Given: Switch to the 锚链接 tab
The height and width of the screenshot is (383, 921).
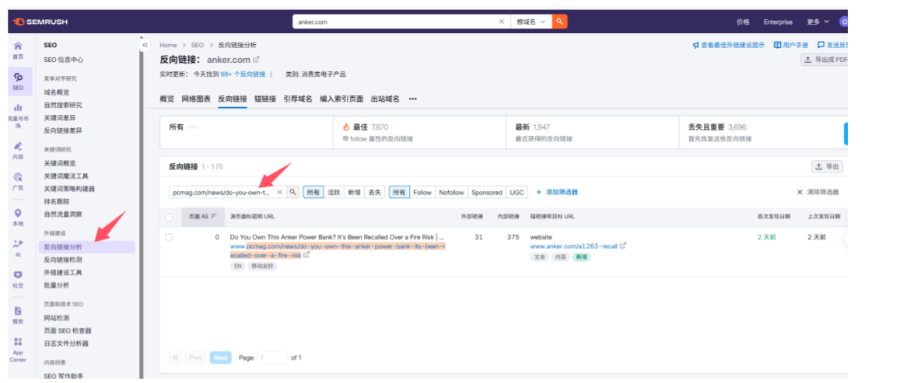Looking at the screenshot, I should (265, 99).
